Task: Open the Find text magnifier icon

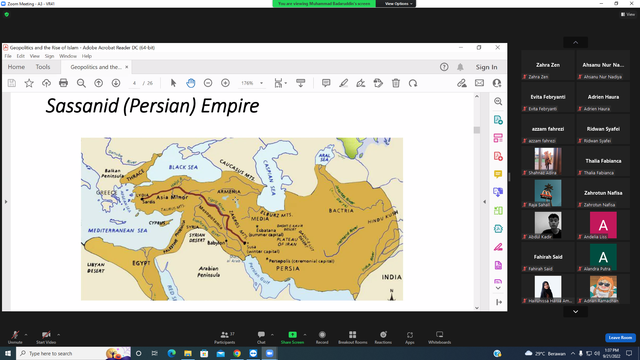Action: (81, 83)
